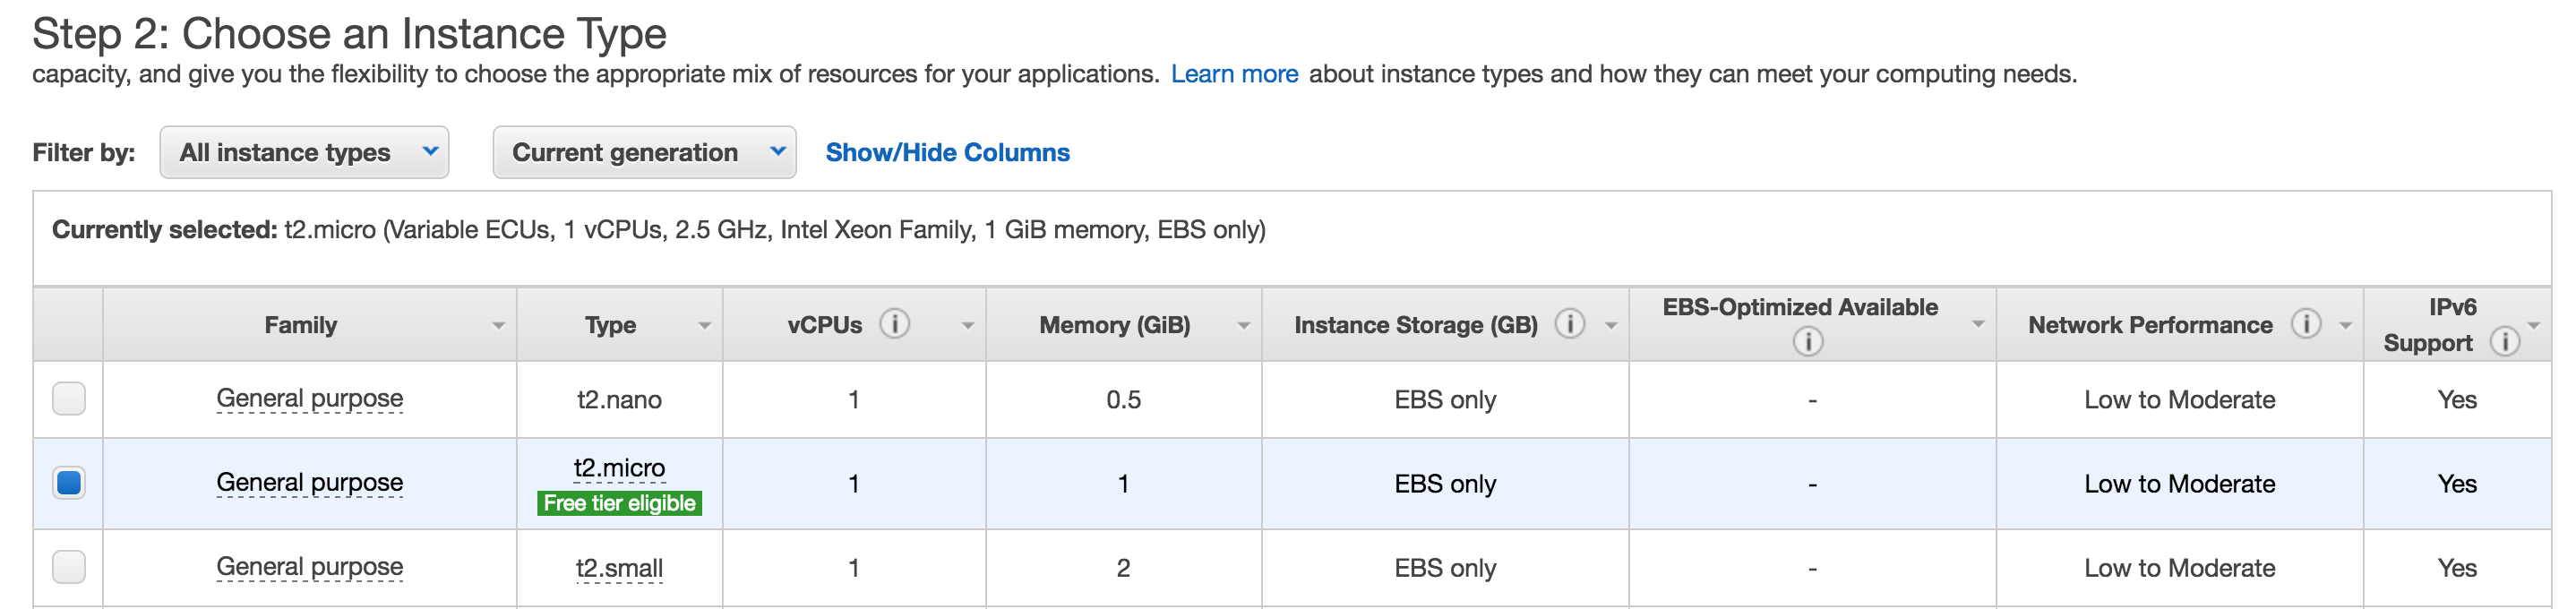The image size is (2576, 609).
Task: Open the vCPUs column sort dropdown
Action: tap(967, 326)
